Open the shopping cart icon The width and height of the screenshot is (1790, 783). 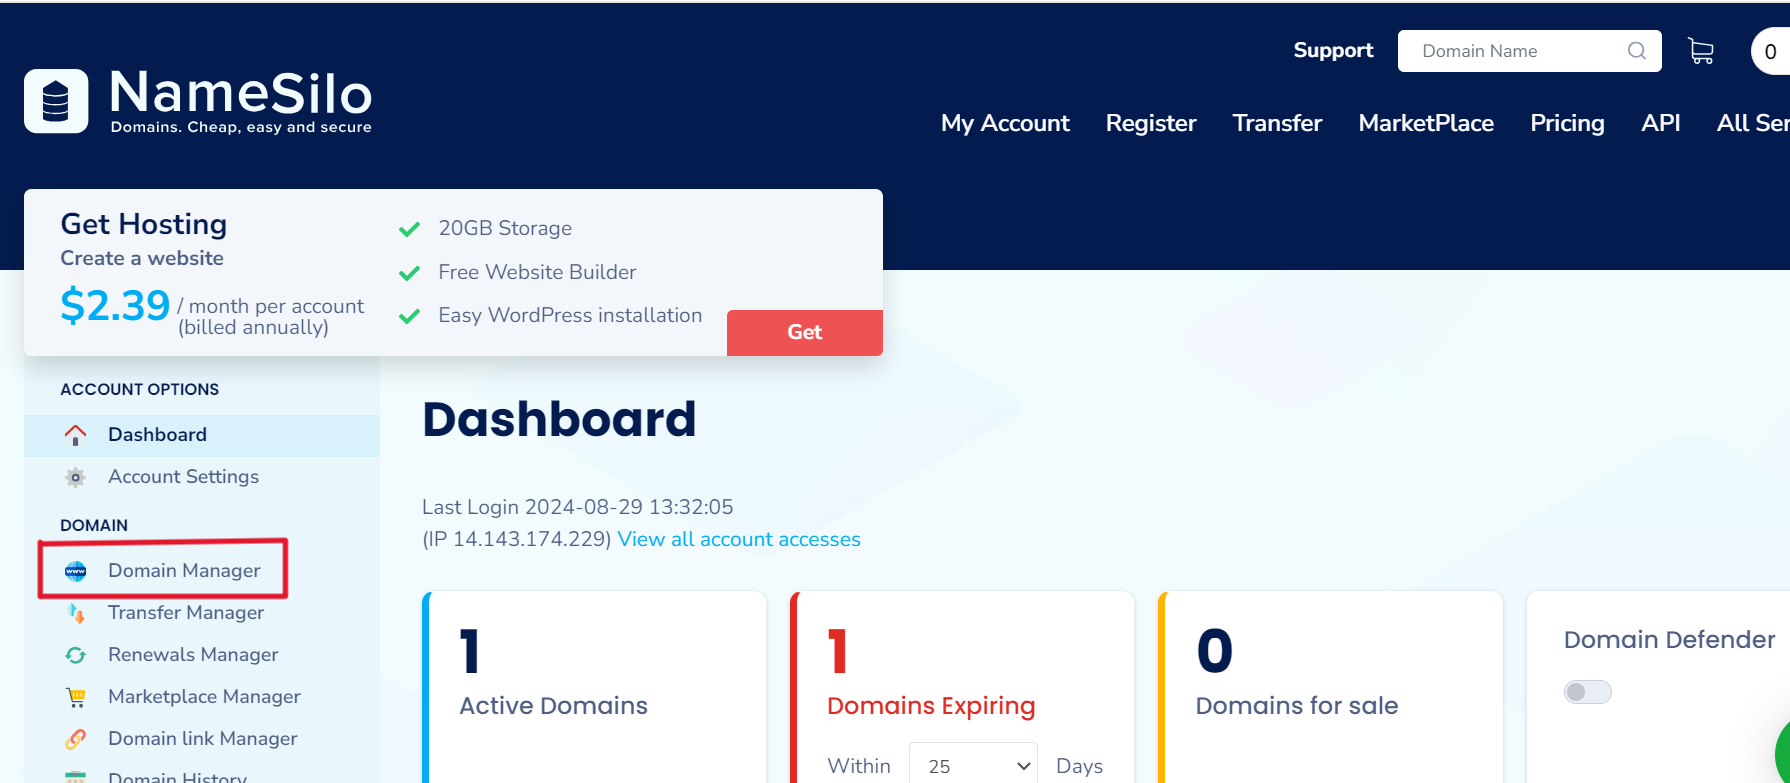tap(1701, 51)
